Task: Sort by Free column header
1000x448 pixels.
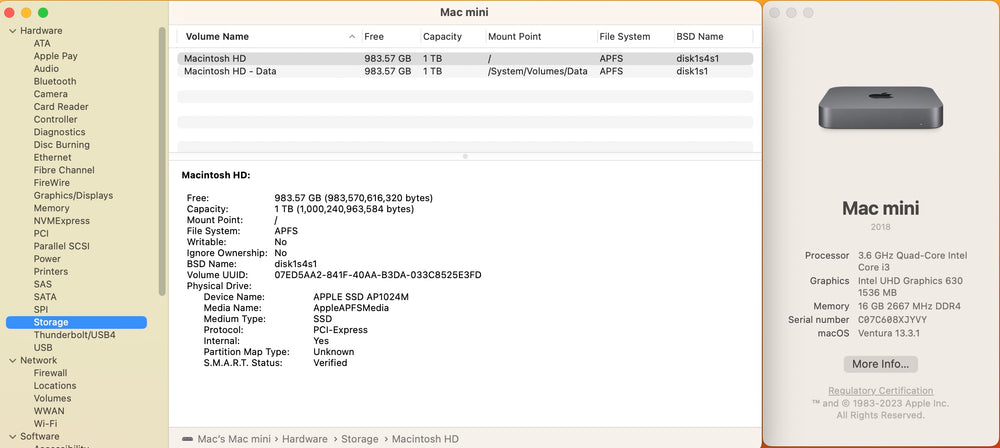Action: click(x=374, y=36)
